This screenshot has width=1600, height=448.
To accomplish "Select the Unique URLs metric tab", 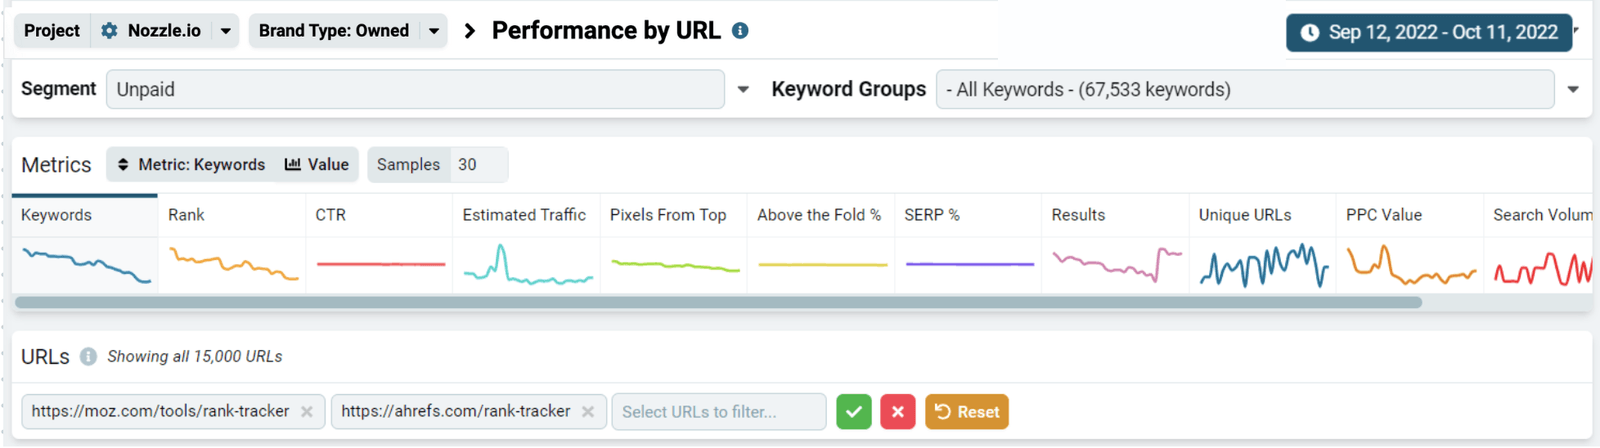I will click(1262, 243).
